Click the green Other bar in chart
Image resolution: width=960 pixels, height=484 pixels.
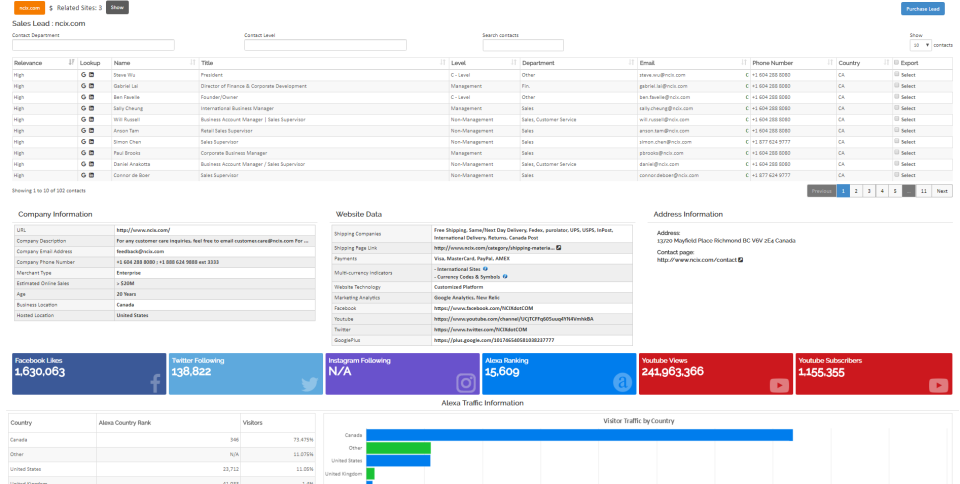399,448
